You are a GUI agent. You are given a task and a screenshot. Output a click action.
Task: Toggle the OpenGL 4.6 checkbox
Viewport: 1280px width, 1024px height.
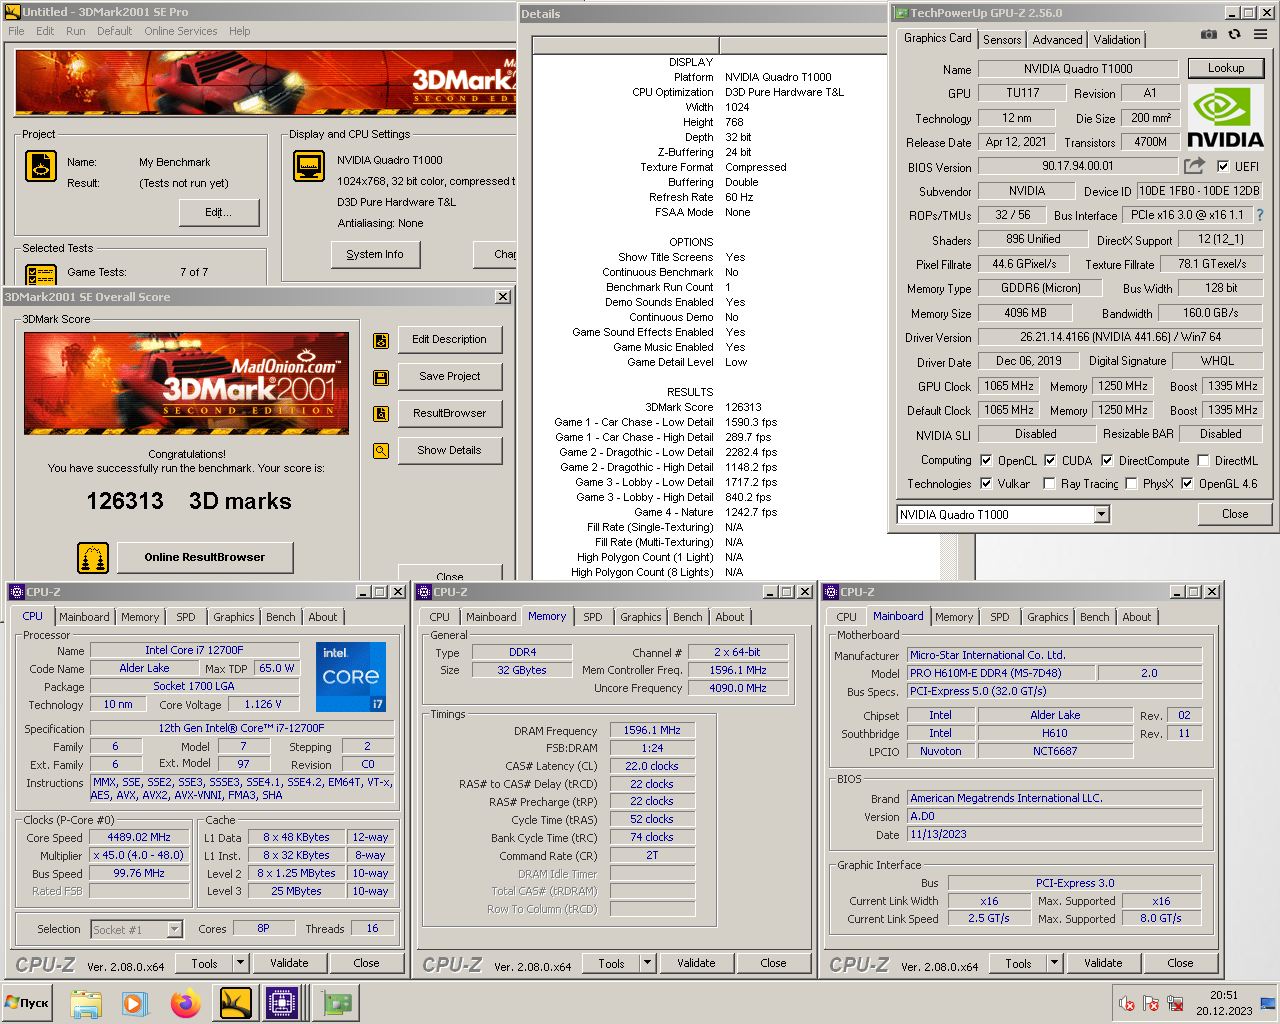pyautogui.click(x=1187, y=484)
